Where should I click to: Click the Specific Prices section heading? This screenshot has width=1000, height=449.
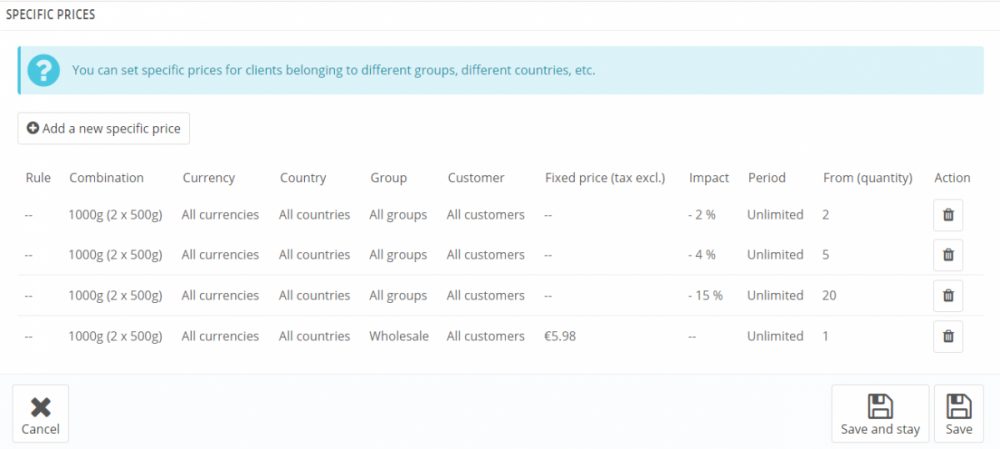[x=51, y=15]
